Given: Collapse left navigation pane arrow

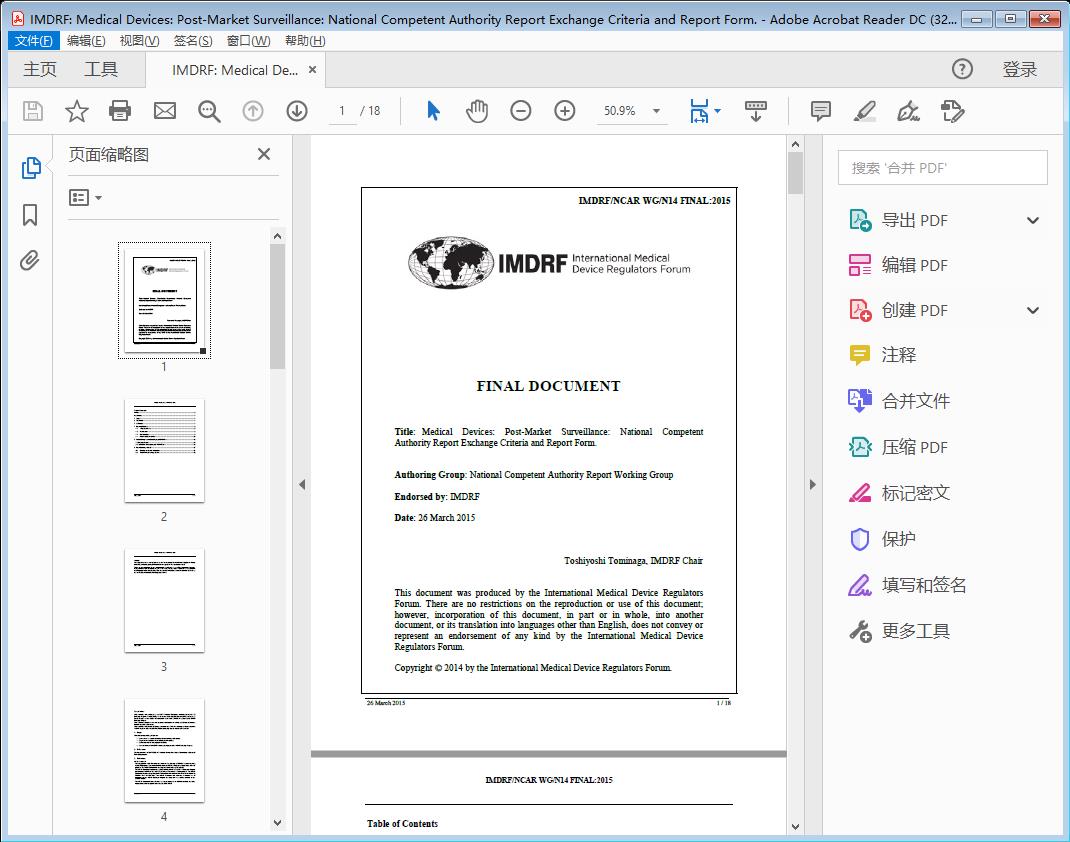Looking at the screenshot, I should [x=302, y=485].
